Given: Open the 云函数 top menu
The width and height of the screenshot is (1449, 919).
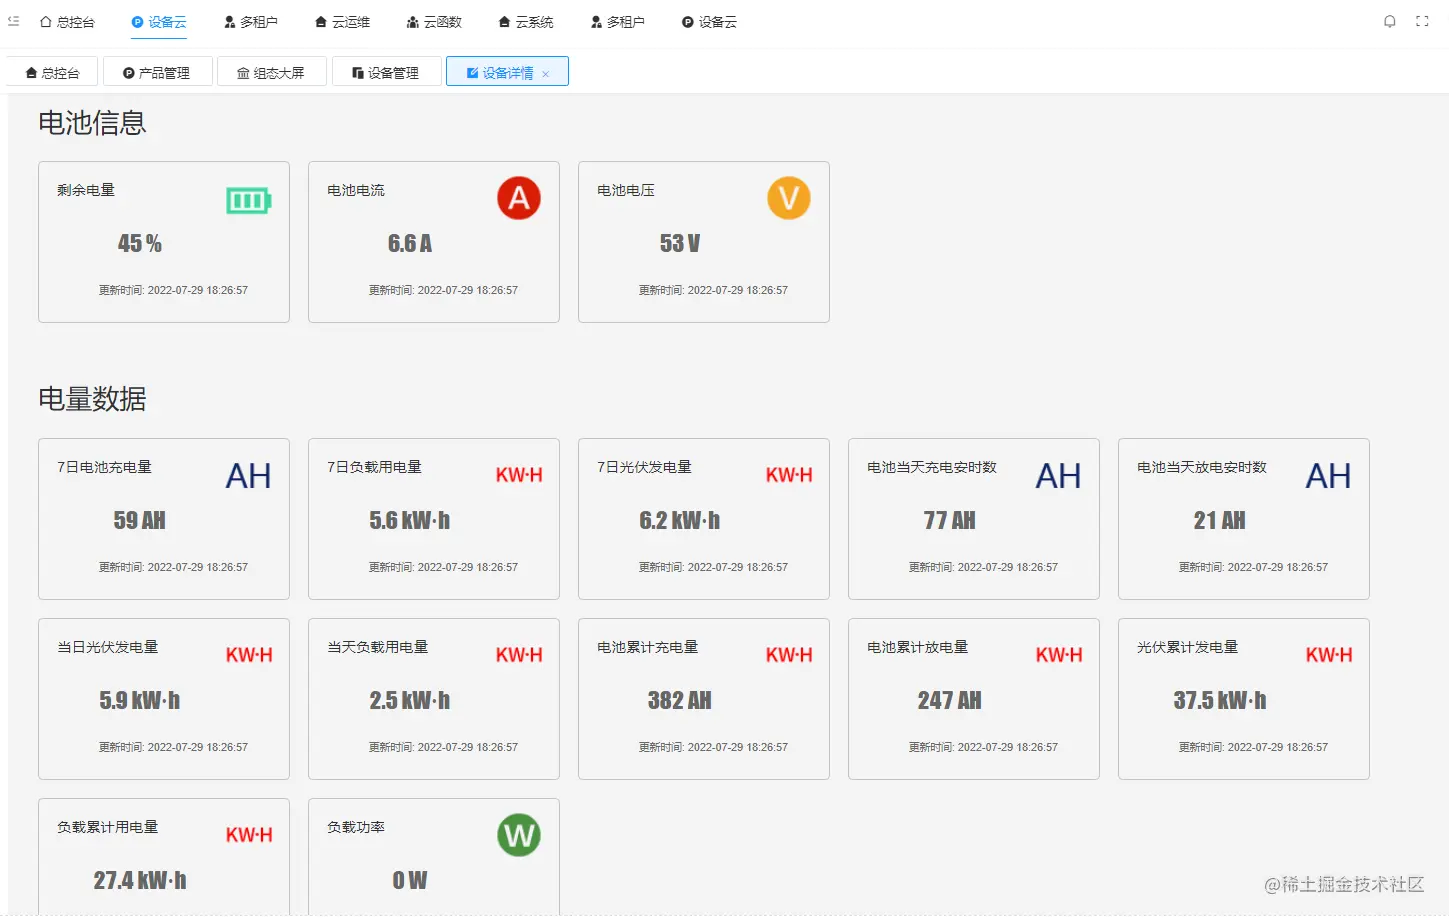Looking at the screenshot, I should (434, 22).
